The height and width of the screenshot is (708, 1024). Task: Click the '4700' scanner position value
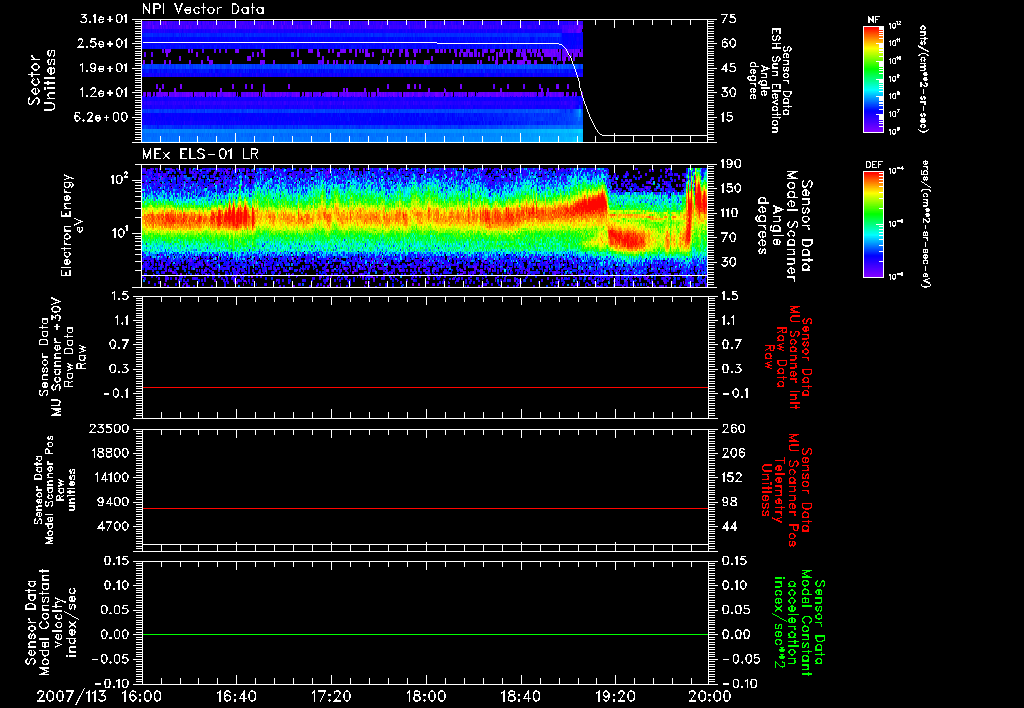coord(114,526)
